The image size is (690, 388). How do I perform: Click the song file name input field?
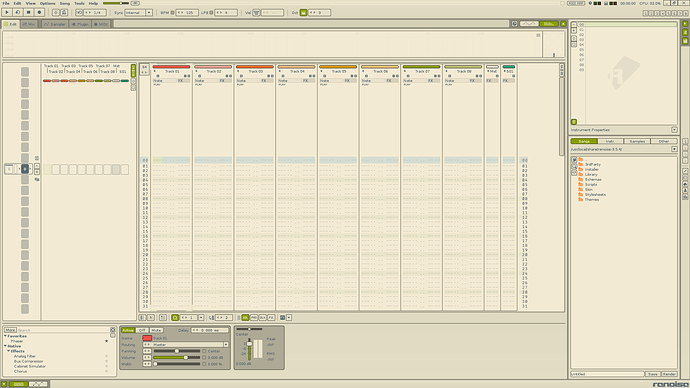pos(607,374)
